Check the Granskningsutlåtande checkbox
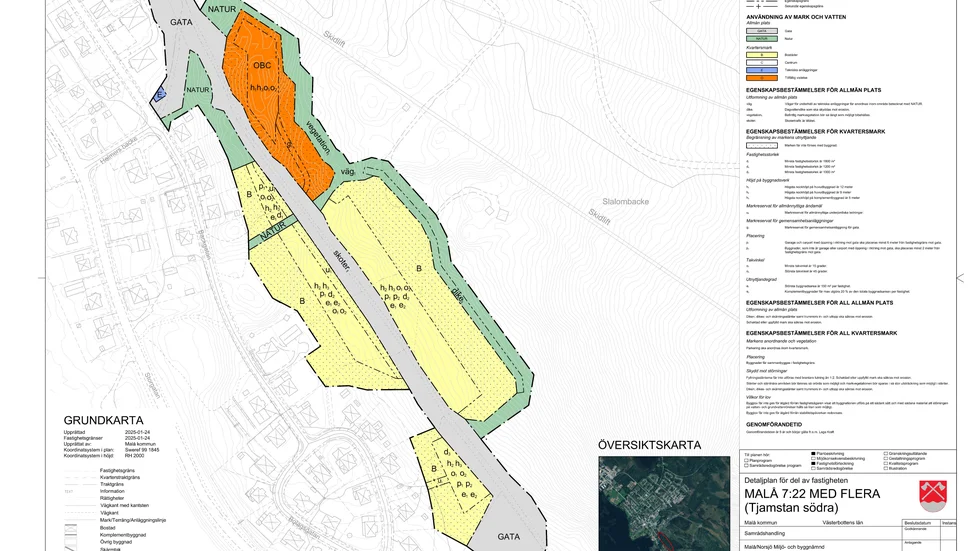This screenshot has height=551, width=980. point(886,454)
